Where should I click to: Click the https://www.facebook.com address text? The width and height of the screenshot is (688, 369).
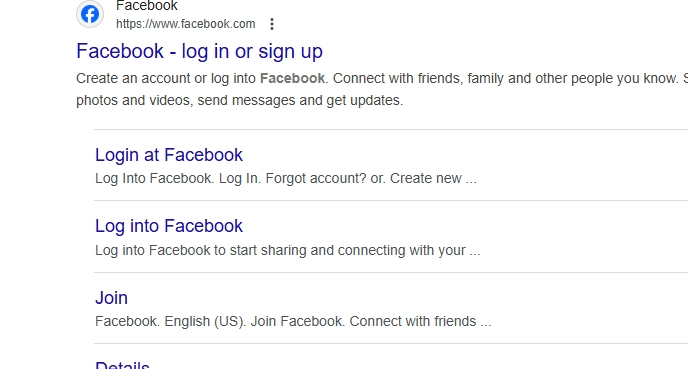point(186,24)
